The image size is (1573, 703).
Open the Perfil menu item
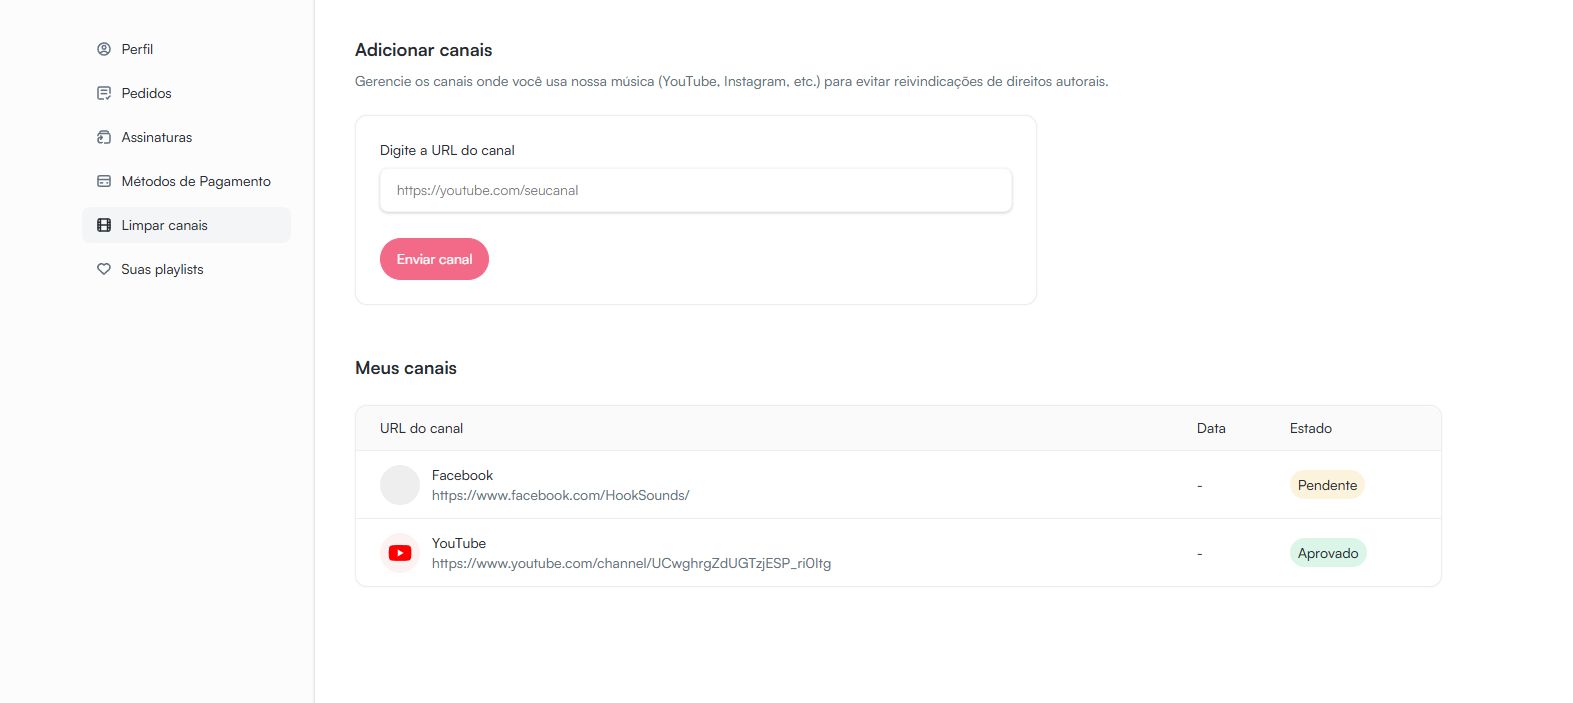(x=137, y=49)
